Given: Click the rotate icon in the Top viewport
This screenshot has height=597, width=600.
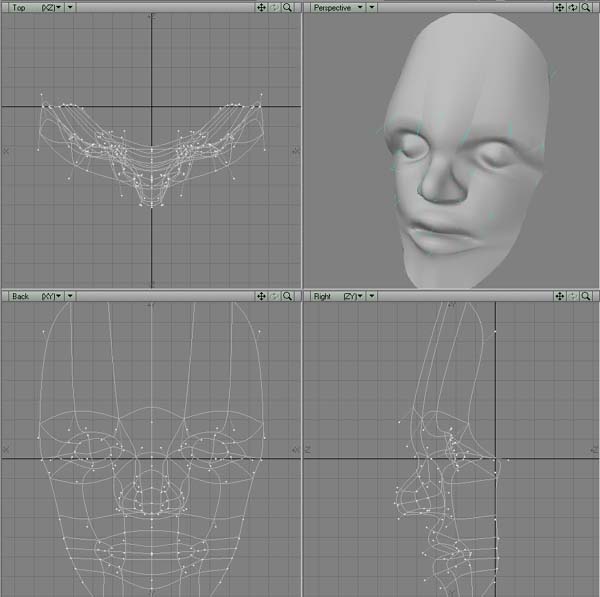Looking at the screenshot, I should [274, 7].
